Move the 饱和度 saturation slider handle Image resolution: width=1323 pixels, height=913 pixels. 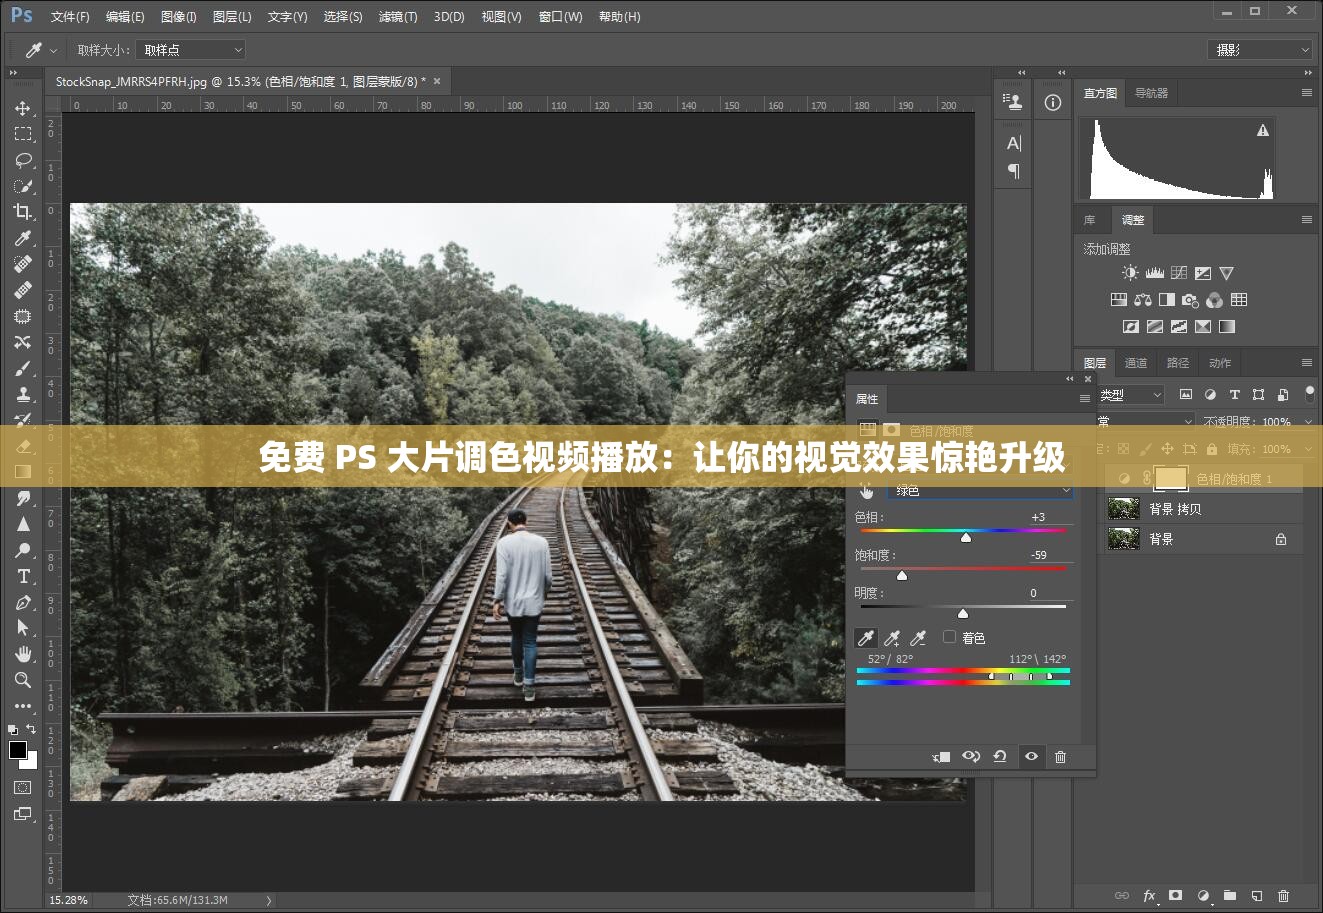tap(901, 575)
